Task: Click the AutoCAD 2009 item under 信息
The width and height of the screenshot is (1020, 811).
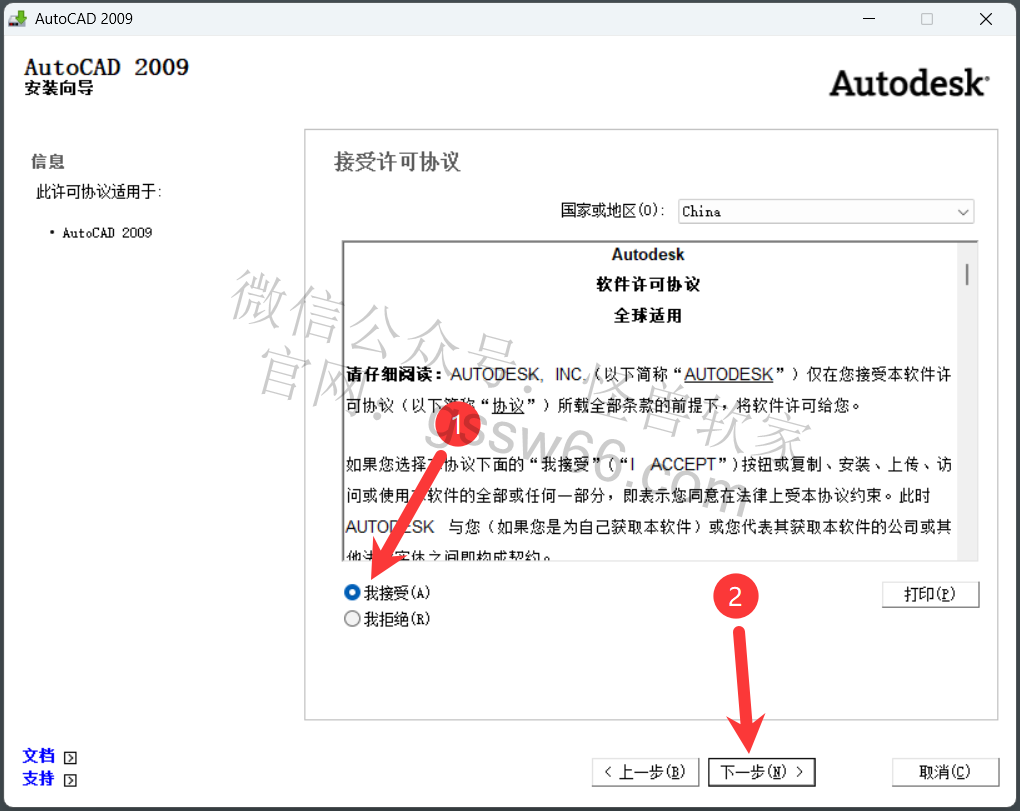Action: tap(107, 233)
